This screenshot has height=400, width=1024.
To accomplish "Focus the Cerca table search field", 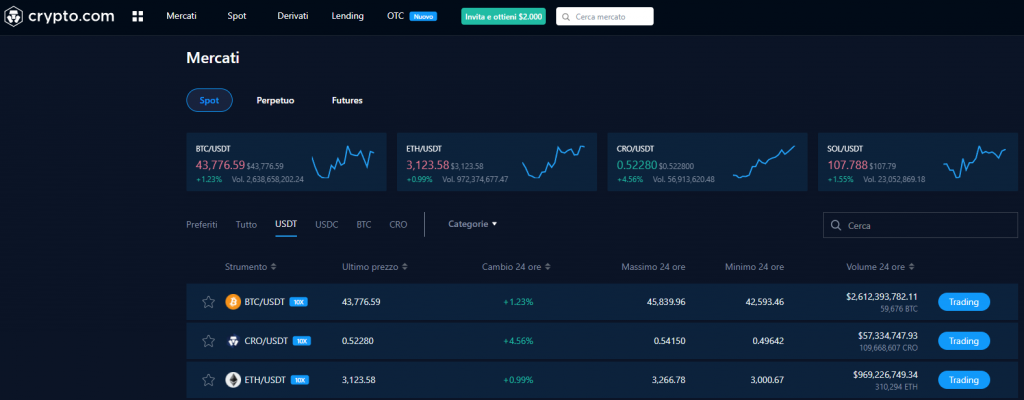I will click(920, 225).
